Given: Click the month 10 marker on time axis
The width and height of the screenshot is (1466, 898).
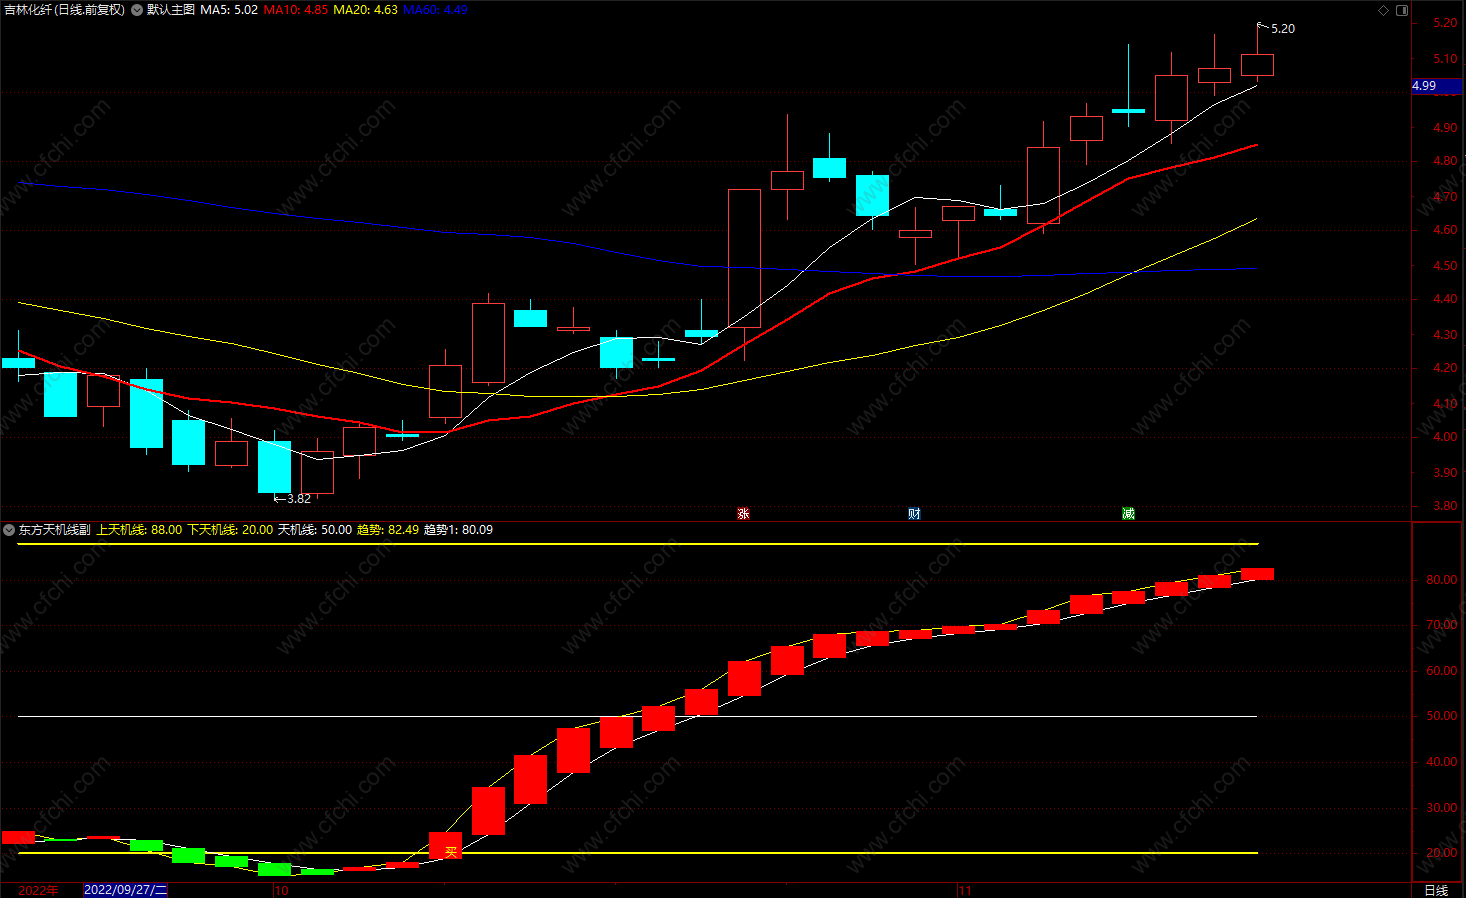Looking at the screenshot, I should tap(282, 890).
